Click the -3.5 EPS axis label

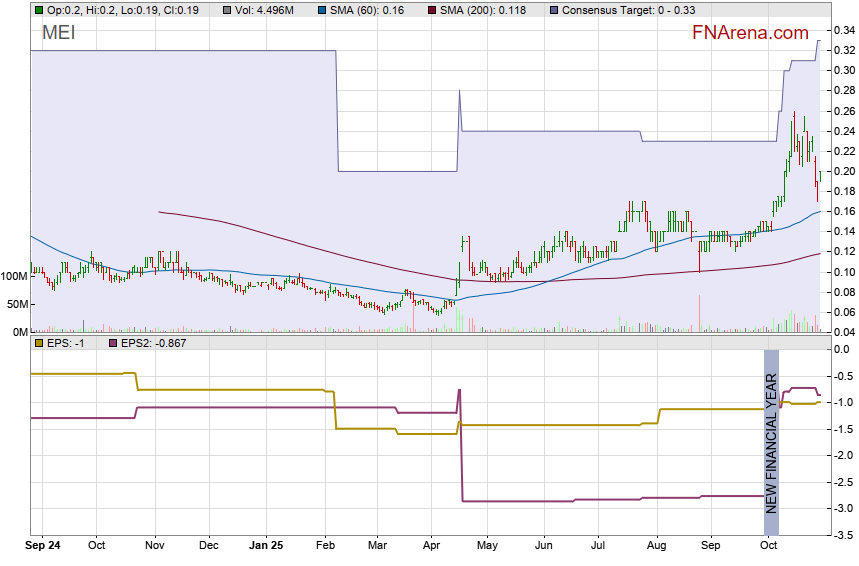[844, 535]
